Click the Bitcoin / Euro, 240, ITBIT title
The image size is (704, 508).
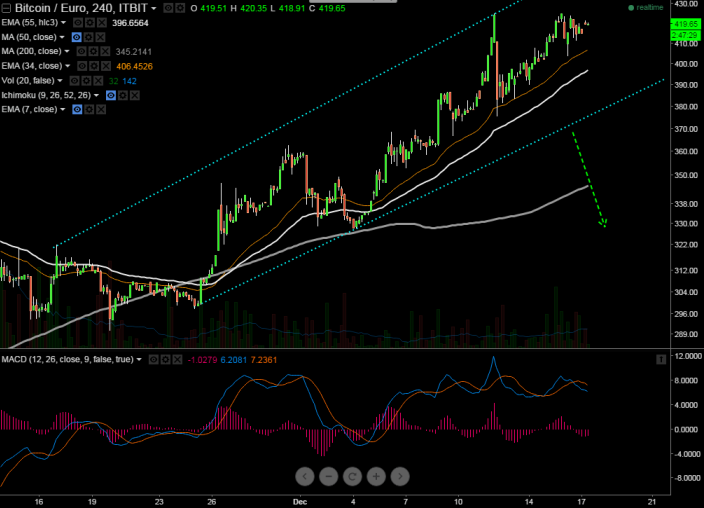coord(81,8)
